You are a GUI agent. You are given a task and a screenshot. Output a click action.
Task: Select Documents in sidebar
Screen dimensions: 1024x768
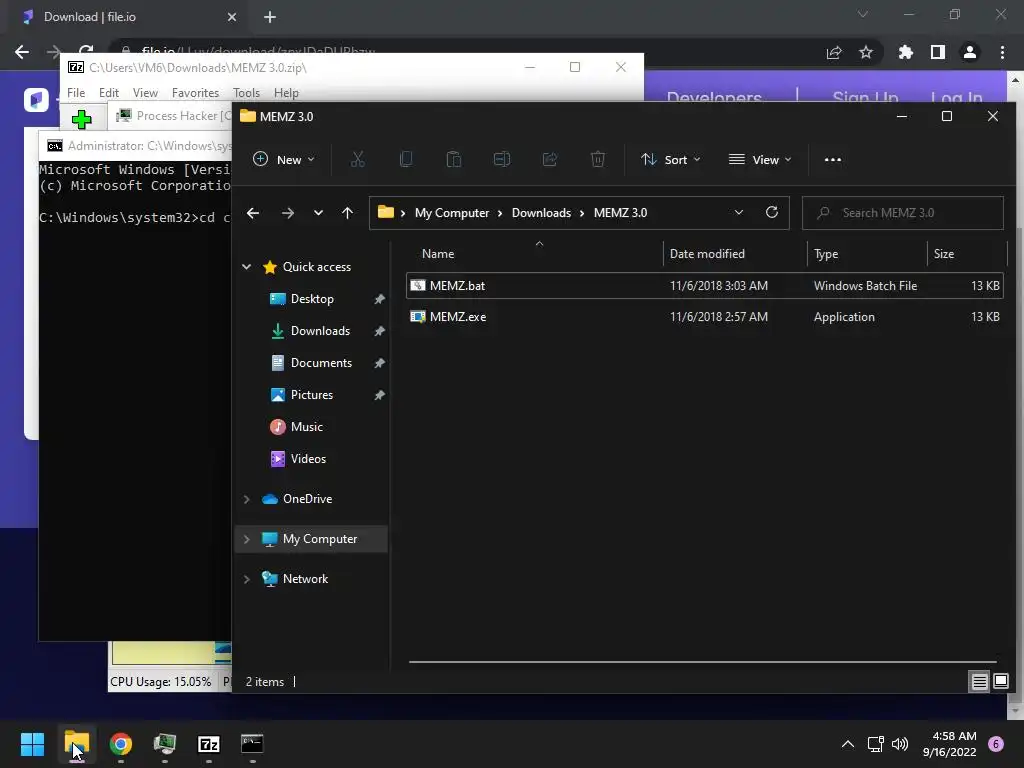point(321,362)
